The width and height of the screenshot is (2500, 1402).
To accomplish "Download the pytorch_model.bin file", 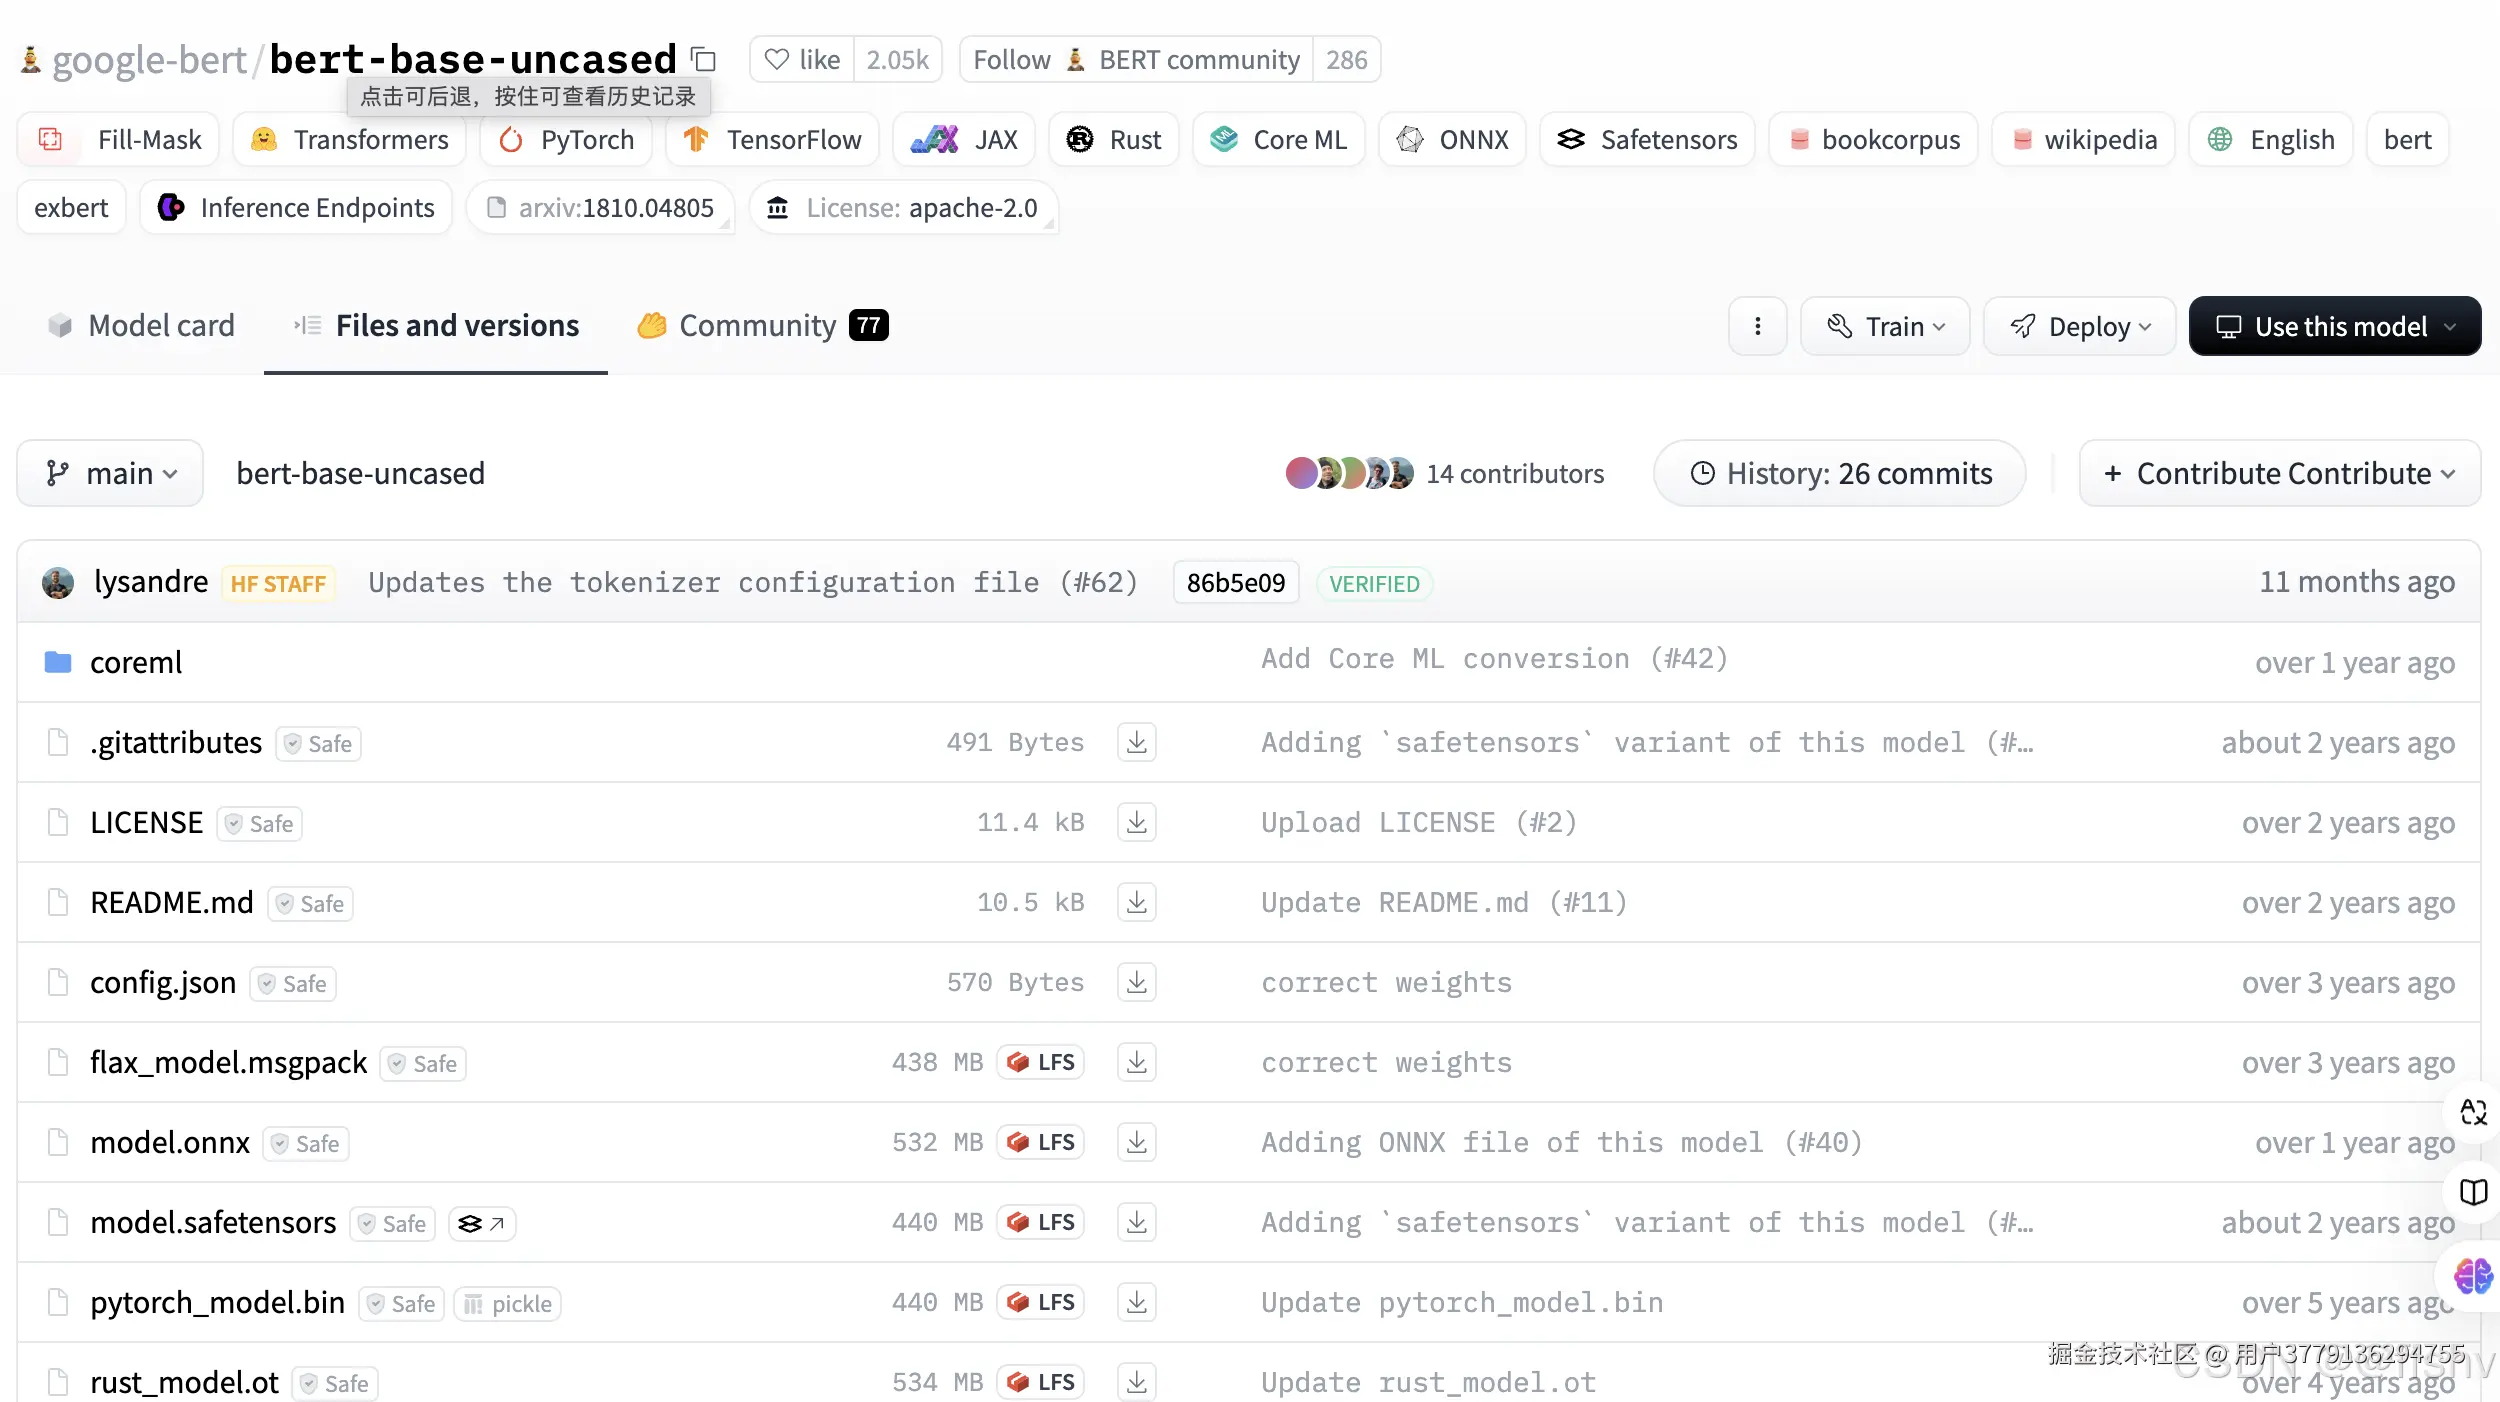I will (x=1136, y=1302).
